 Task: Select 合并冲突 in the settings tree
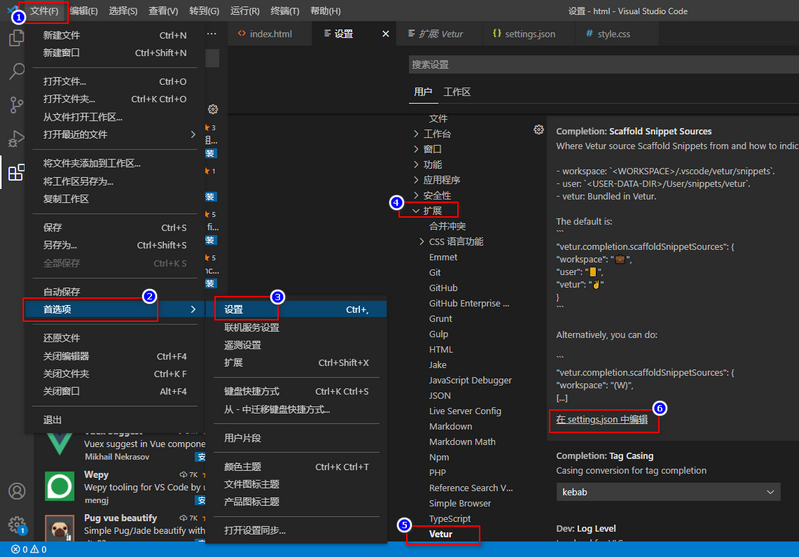(x=447, y=226)
